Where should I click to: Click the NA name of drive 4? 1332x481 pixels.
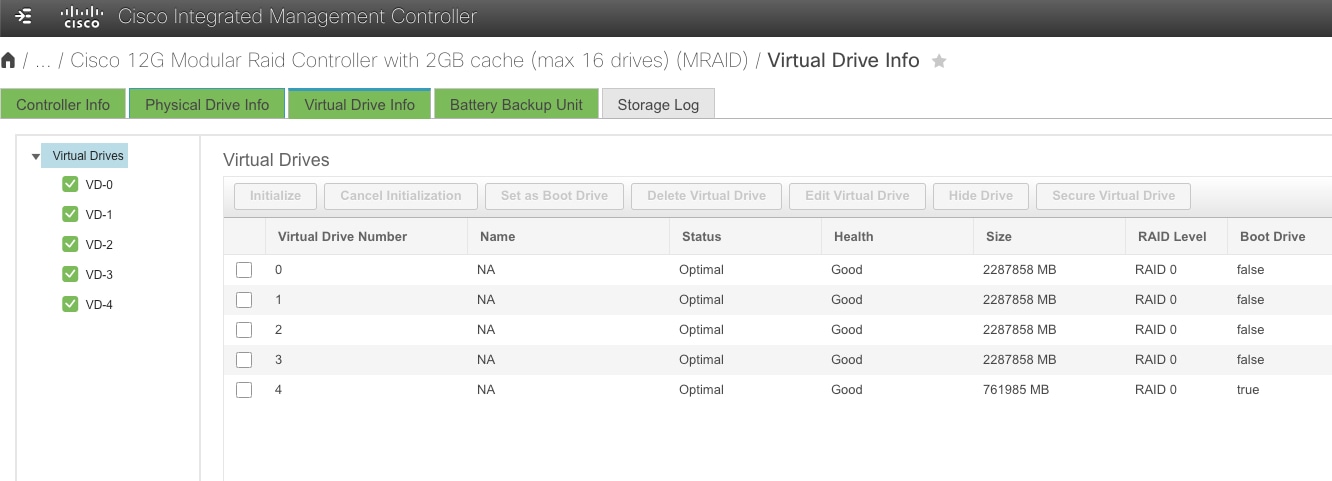[x=486, y=390]
